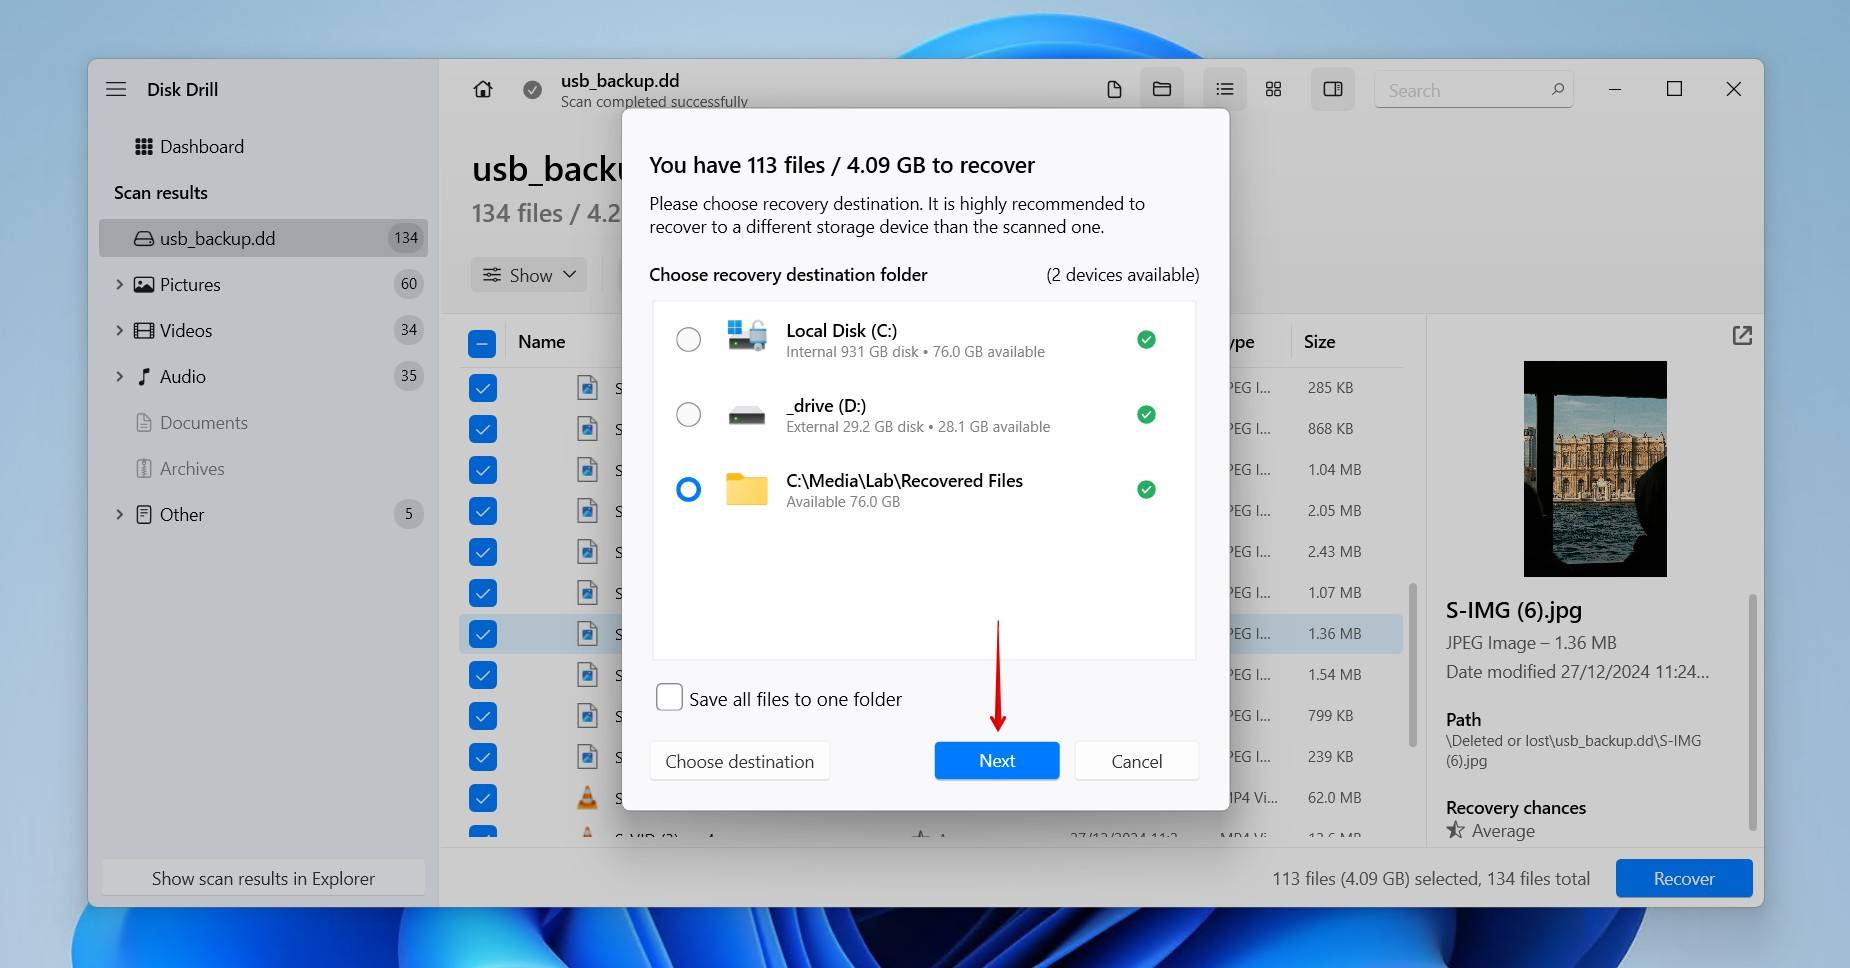Click Next to proceed with recovery
The width and height of the screenshot is (1850, 968).
click(x=995, y=760)
